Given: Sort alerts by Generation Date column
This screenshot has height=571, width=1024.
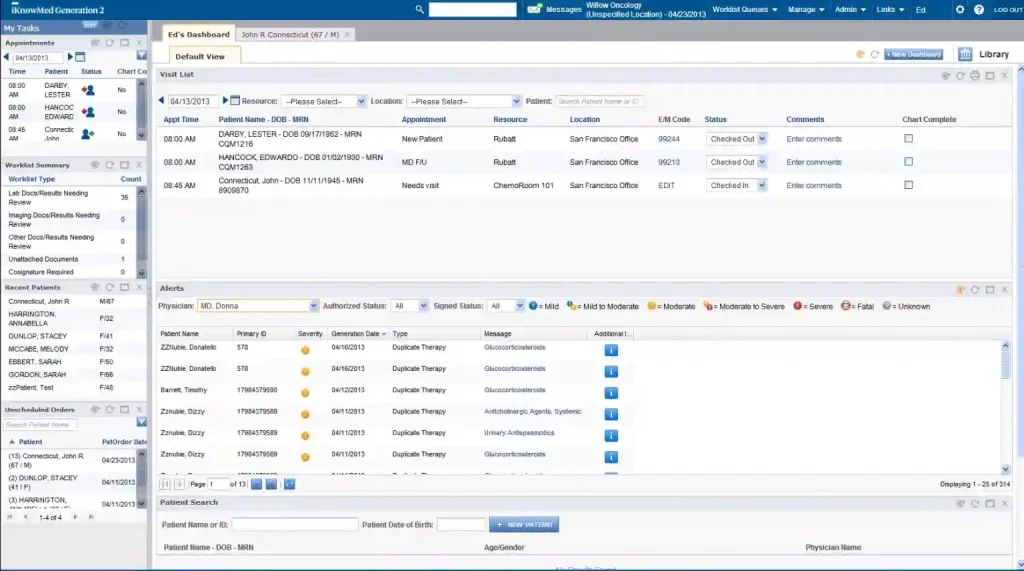Looking at the screenshot, I should click(358, 334).
